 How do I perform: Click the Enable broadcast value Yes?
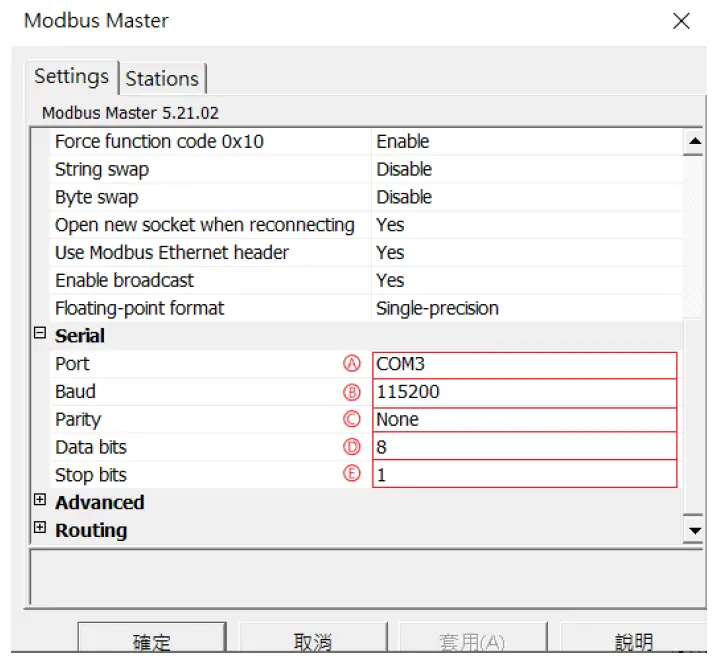point(527,281)
